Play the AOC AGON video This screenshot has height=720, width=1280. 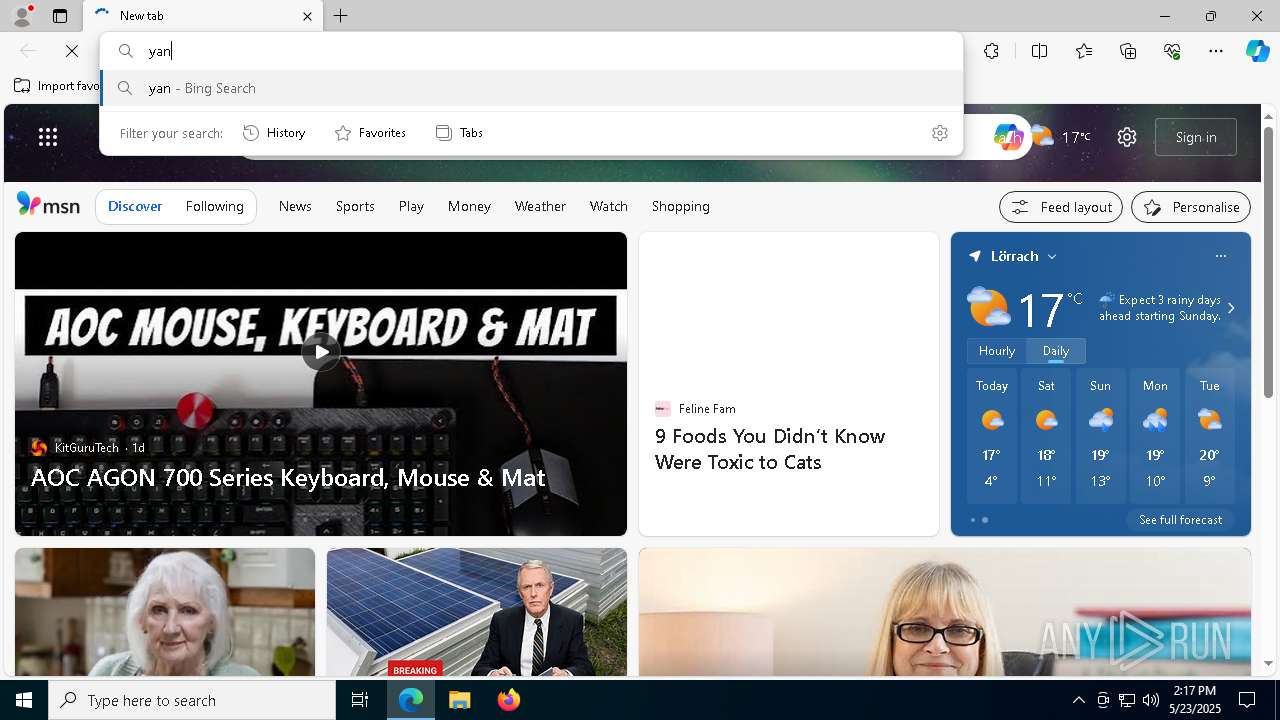point(321,351)
